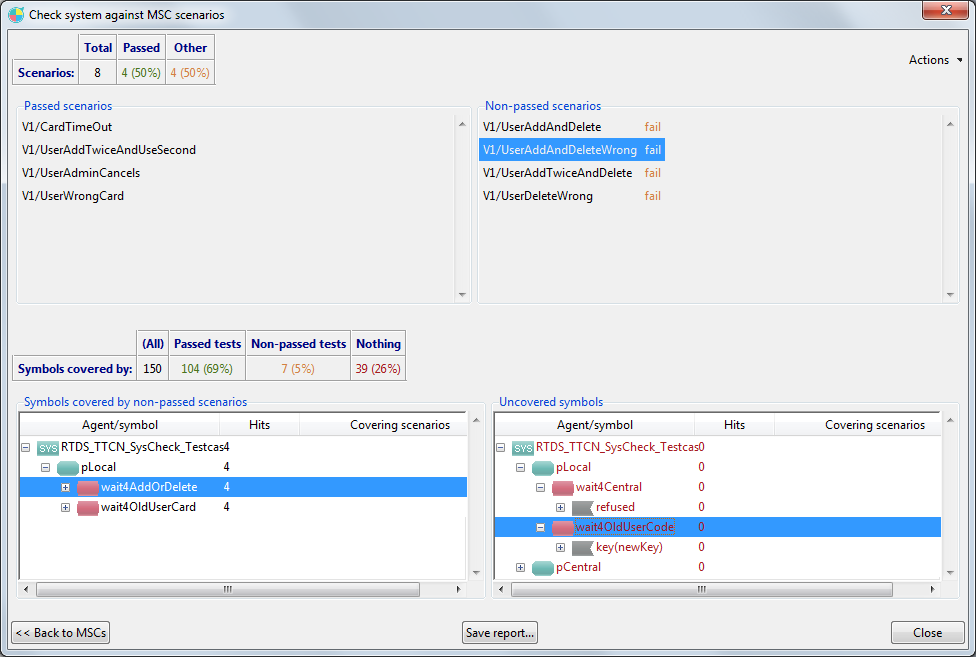Screen dimensions: 976x657
Task: Expand the pCentral node in uncovered symbols
Action: 520,568
